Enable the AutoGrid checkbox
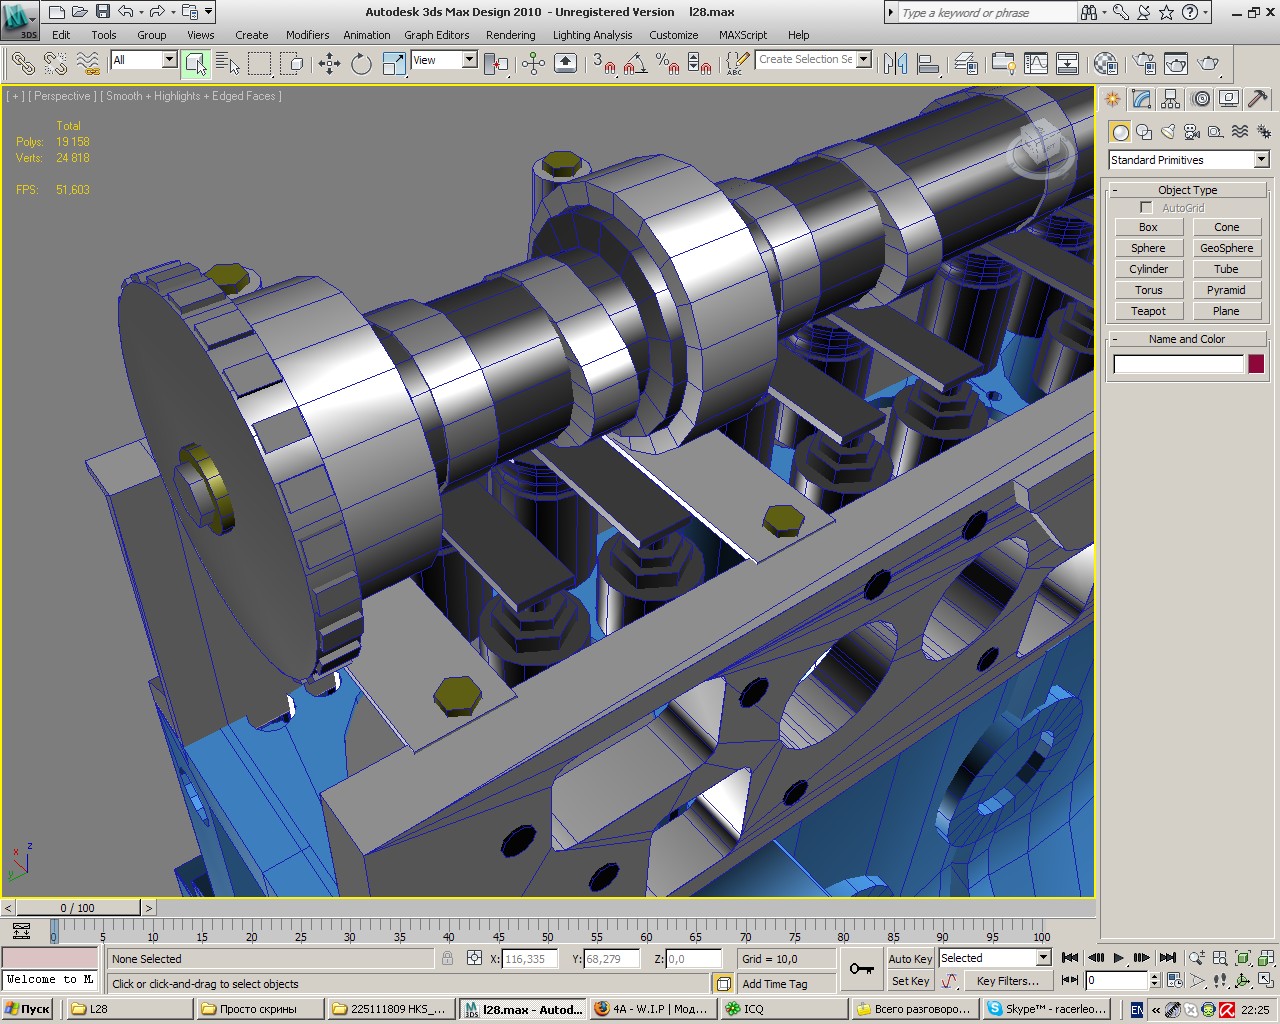 (1146, 208)
